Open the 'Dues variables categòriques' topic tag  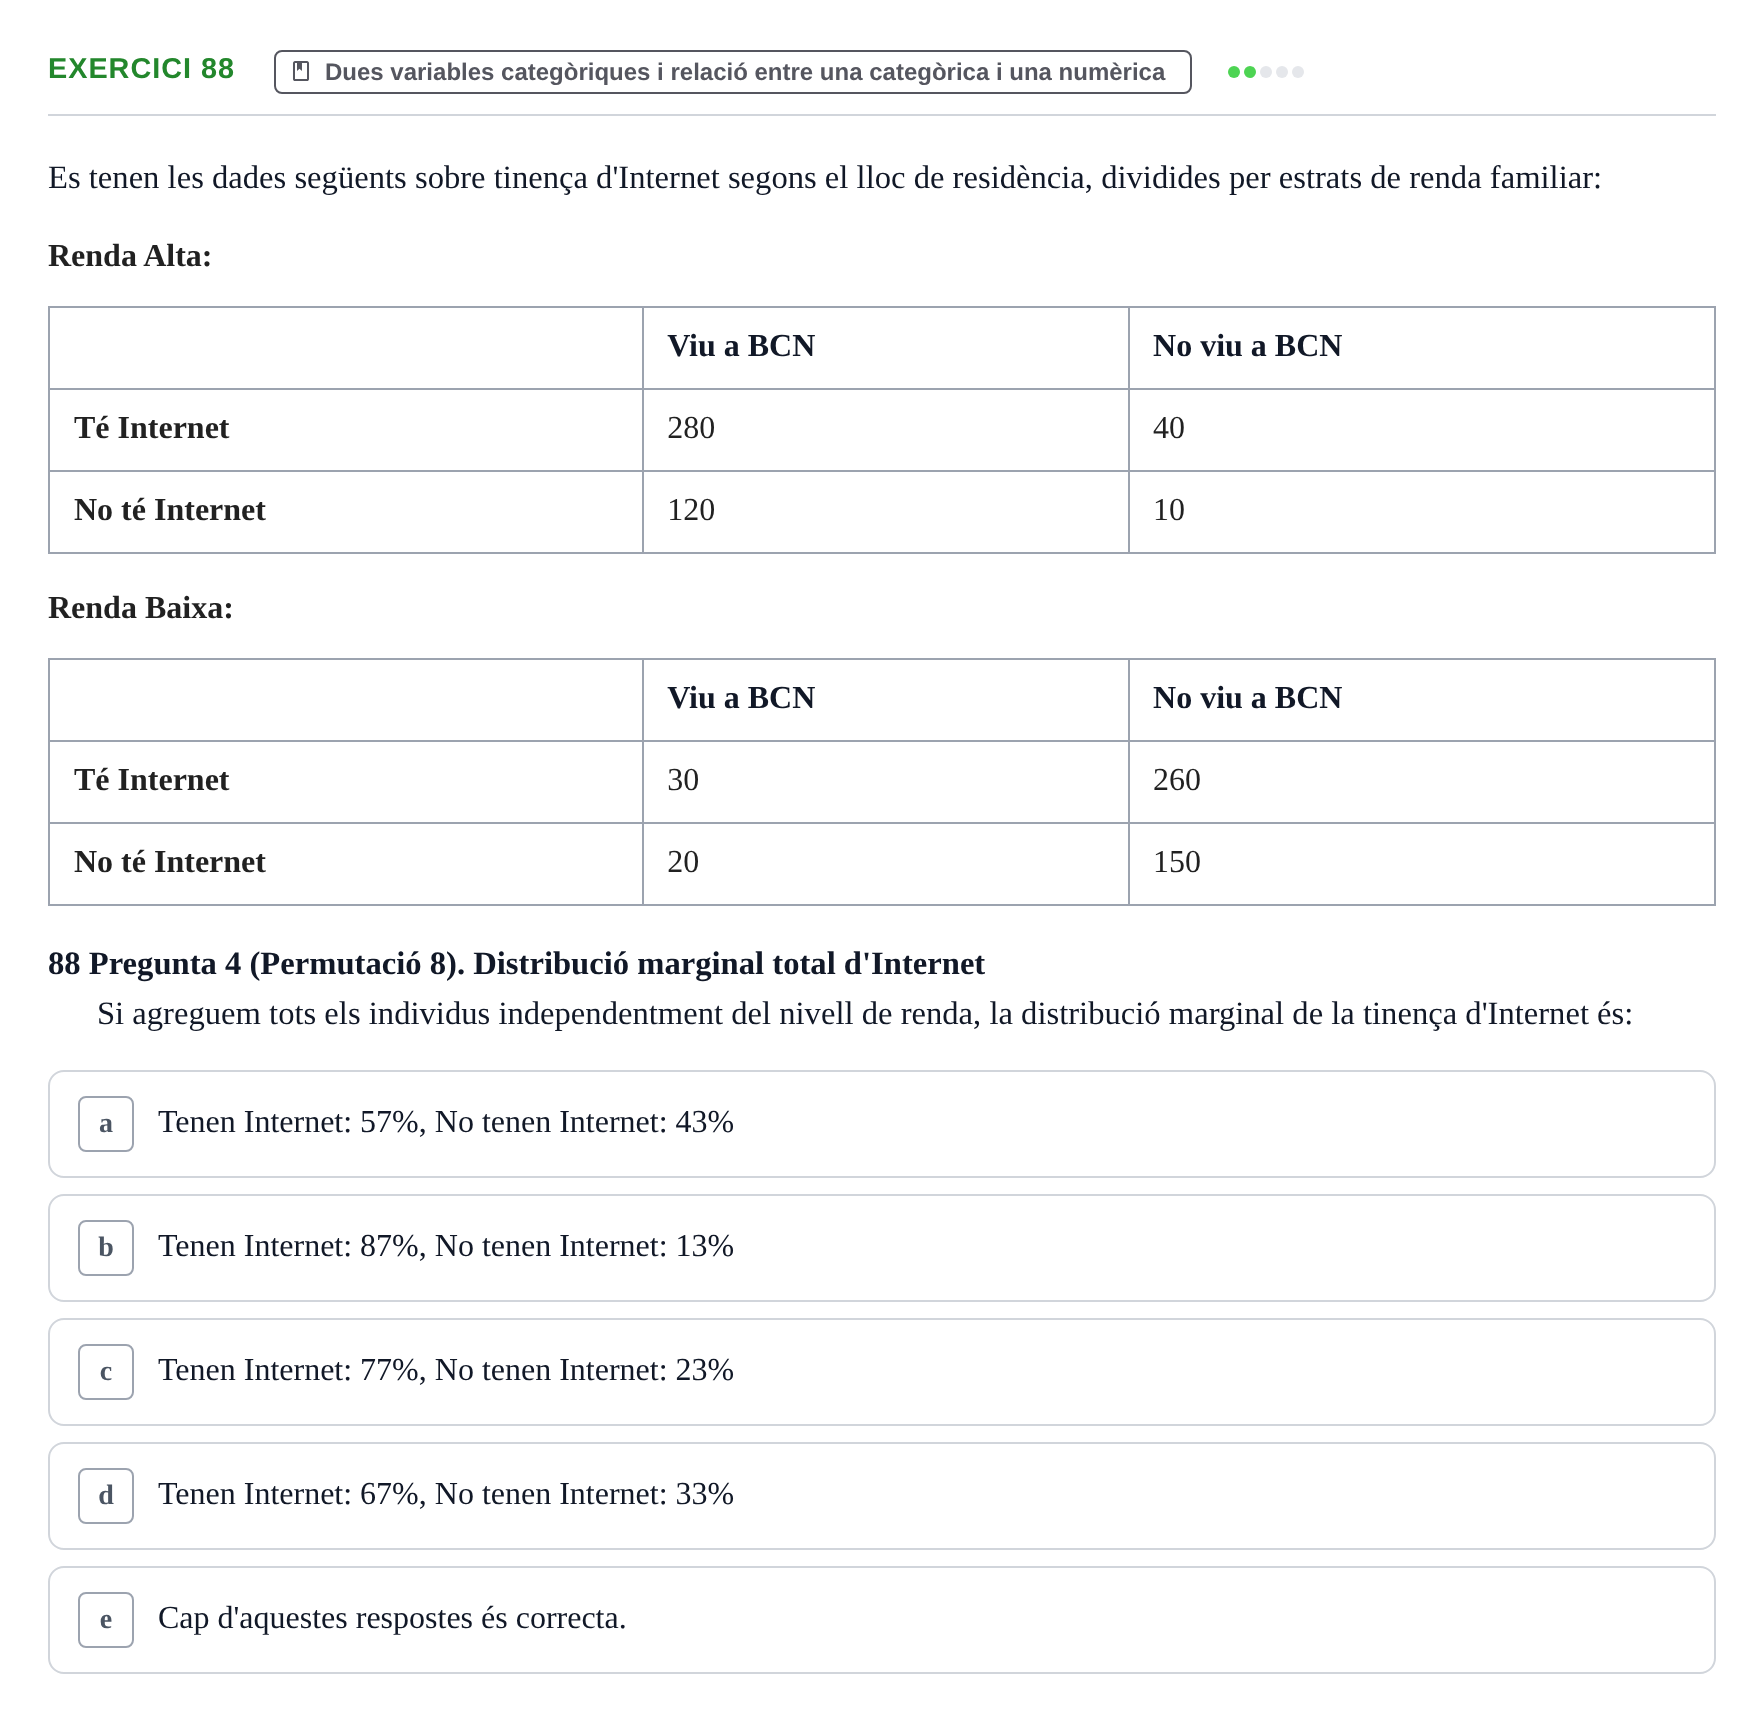click(732, 72)
